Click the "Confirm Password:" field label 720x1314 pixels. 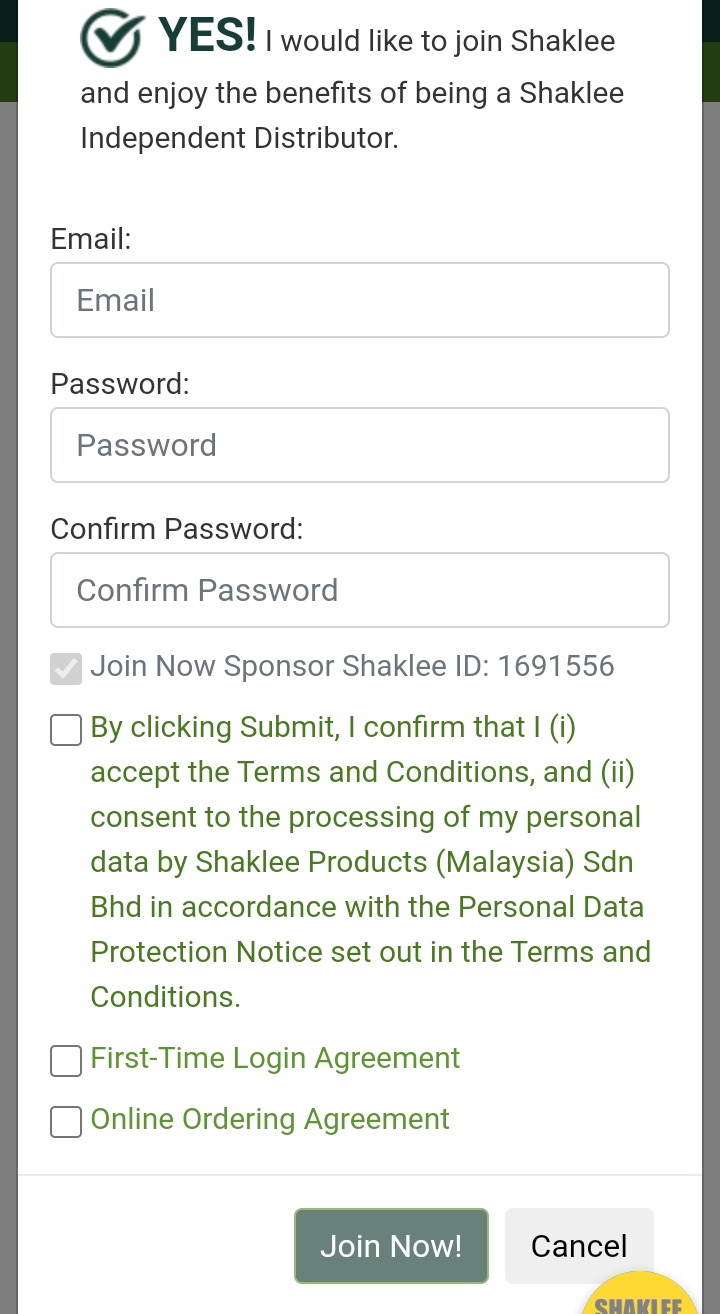[177, 529]
